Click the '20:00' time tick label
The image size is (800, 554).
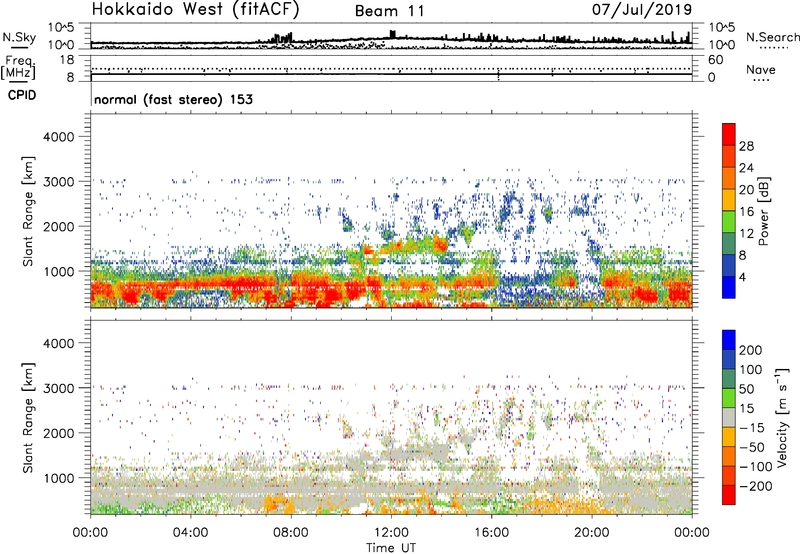point(592,533)
